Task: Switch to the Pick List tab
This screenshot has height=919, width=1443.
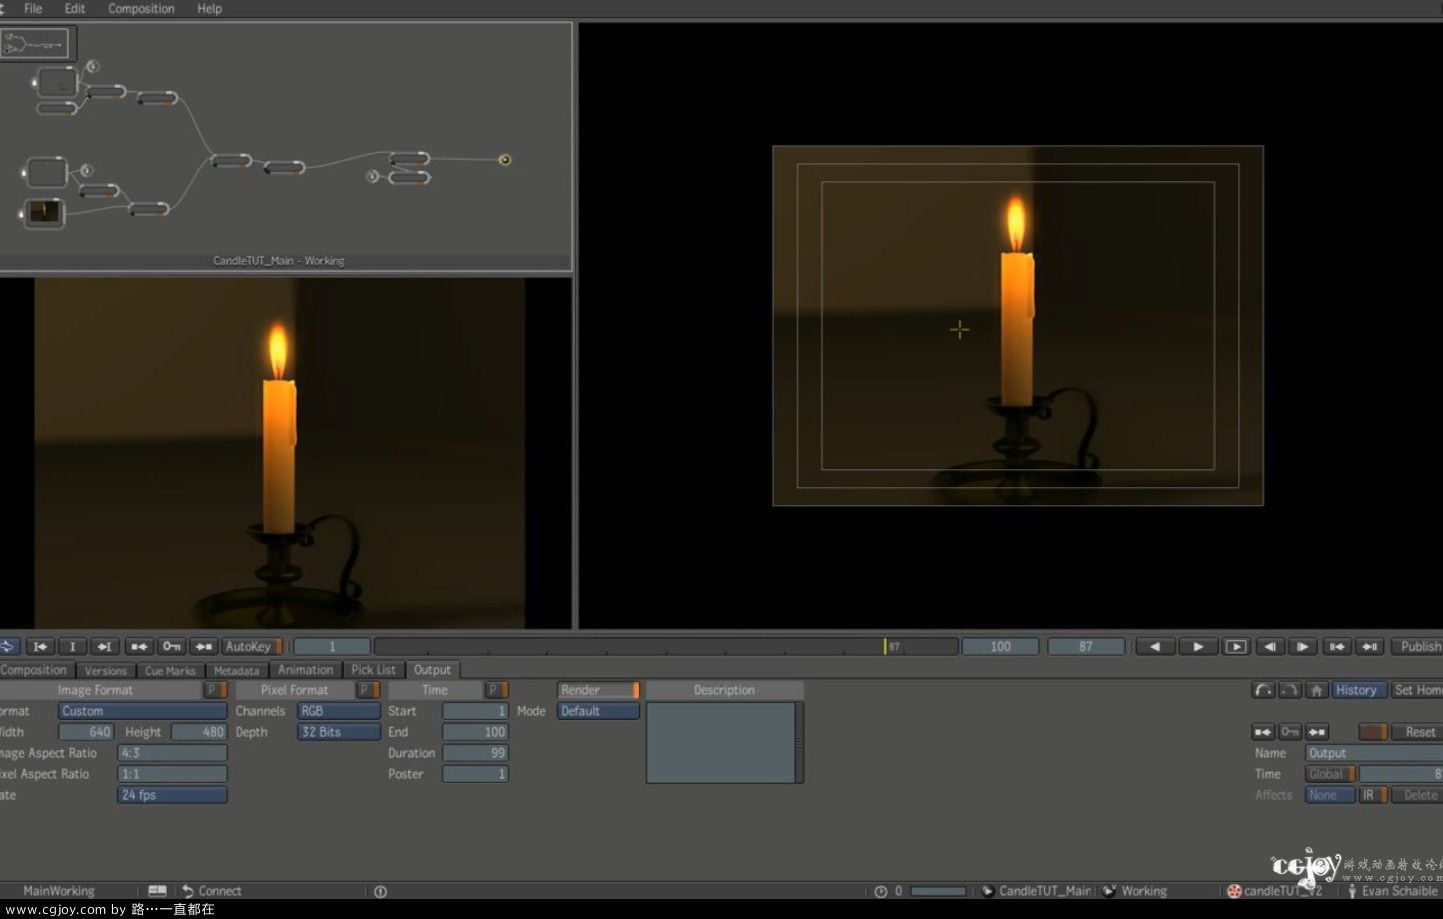Action: 373,670
